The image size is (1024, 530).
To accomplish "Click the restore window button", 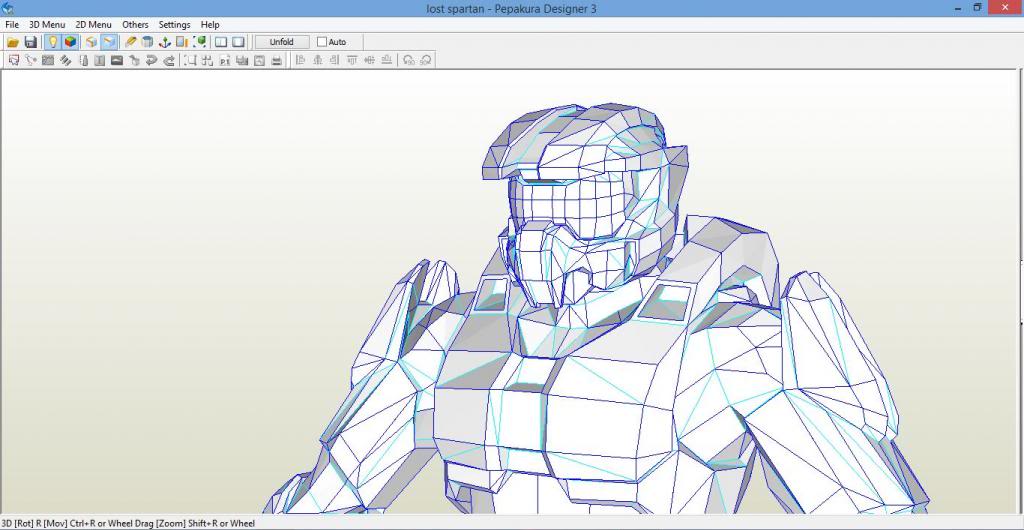I will pos(978,7).
